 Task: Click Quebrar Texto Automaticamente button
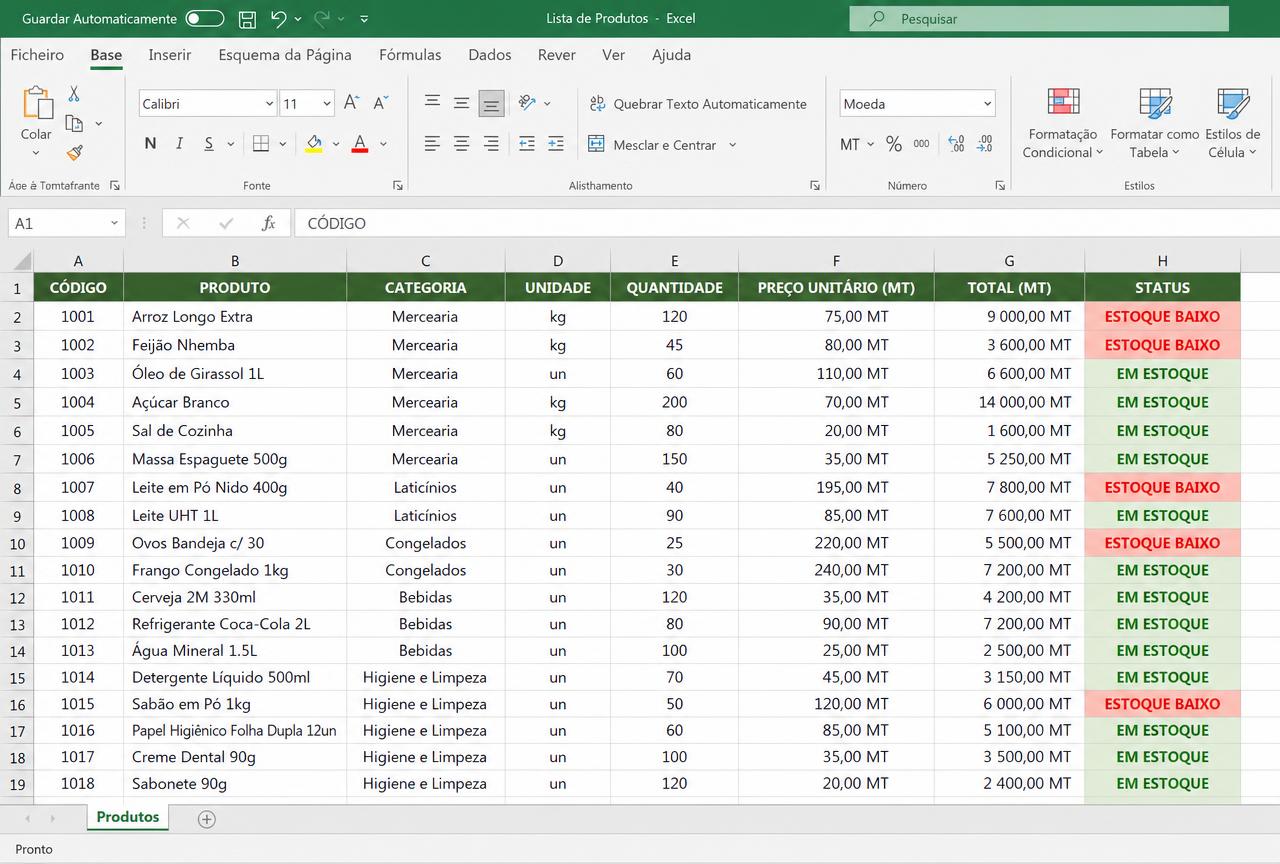(697, 104)
